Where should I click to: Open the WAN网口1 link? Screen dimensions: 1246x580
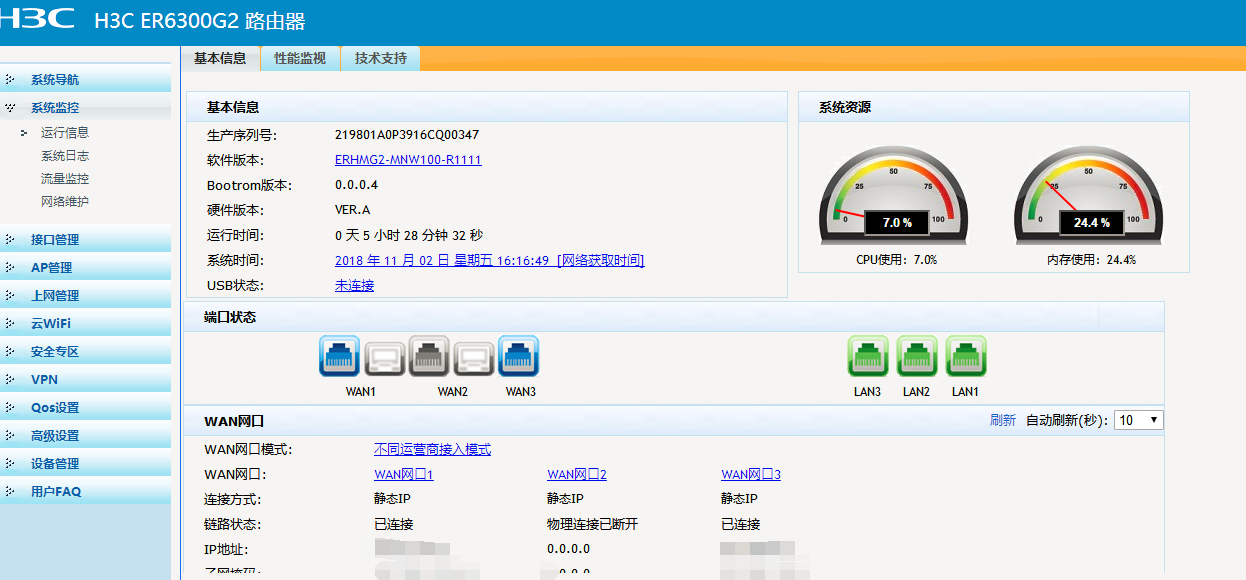(x=404, y=475)
